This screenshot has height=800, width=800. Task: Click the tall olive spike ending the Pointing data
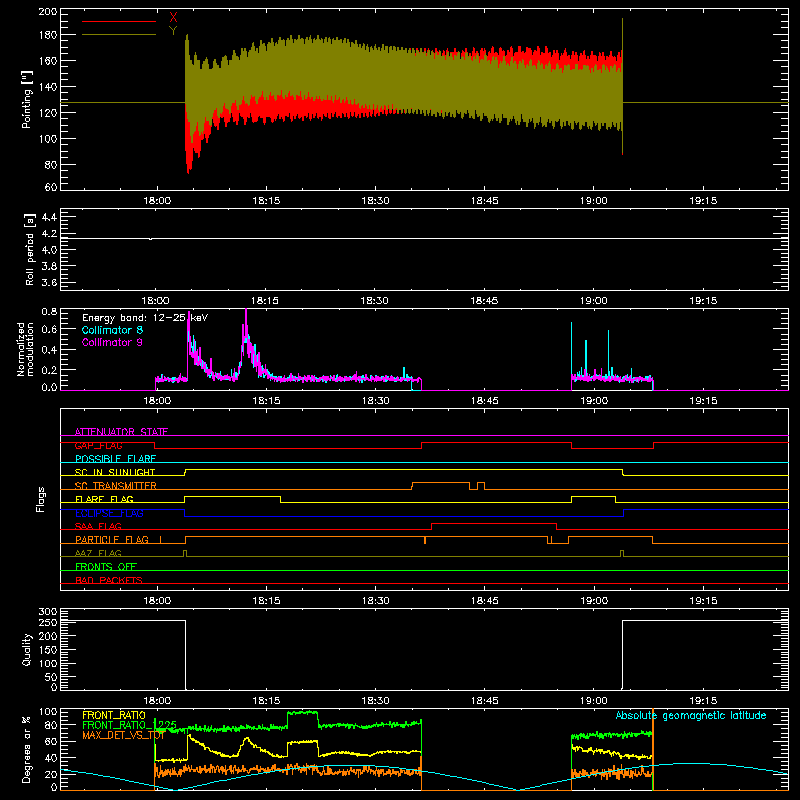622,87
